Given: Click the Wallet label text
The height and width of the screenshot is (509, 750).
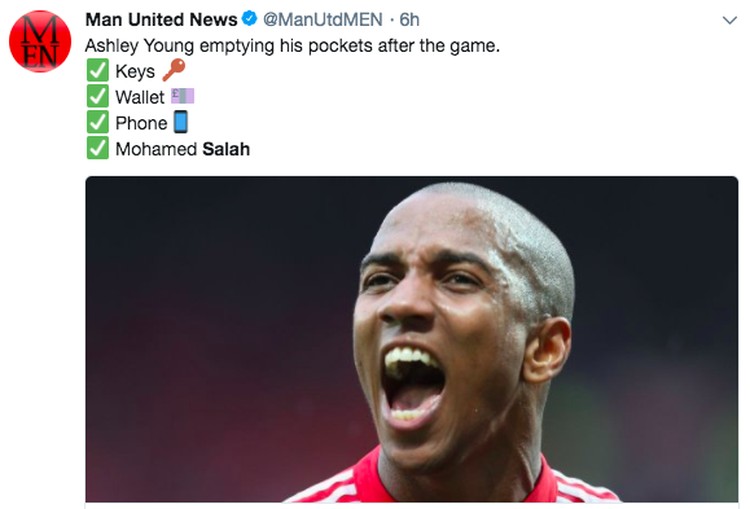Looking at the screenshot, I should click(140, 97).
